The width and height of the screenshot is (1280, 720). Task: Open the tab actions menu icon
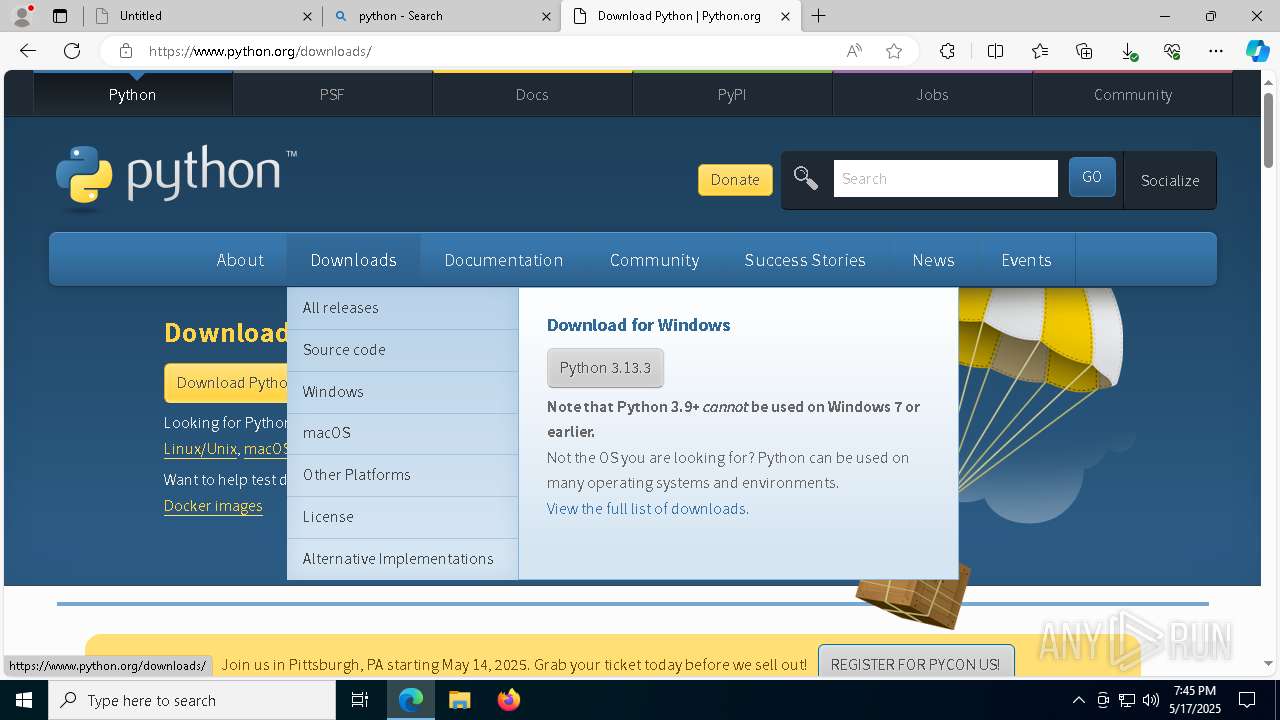[x=60, y=16]
